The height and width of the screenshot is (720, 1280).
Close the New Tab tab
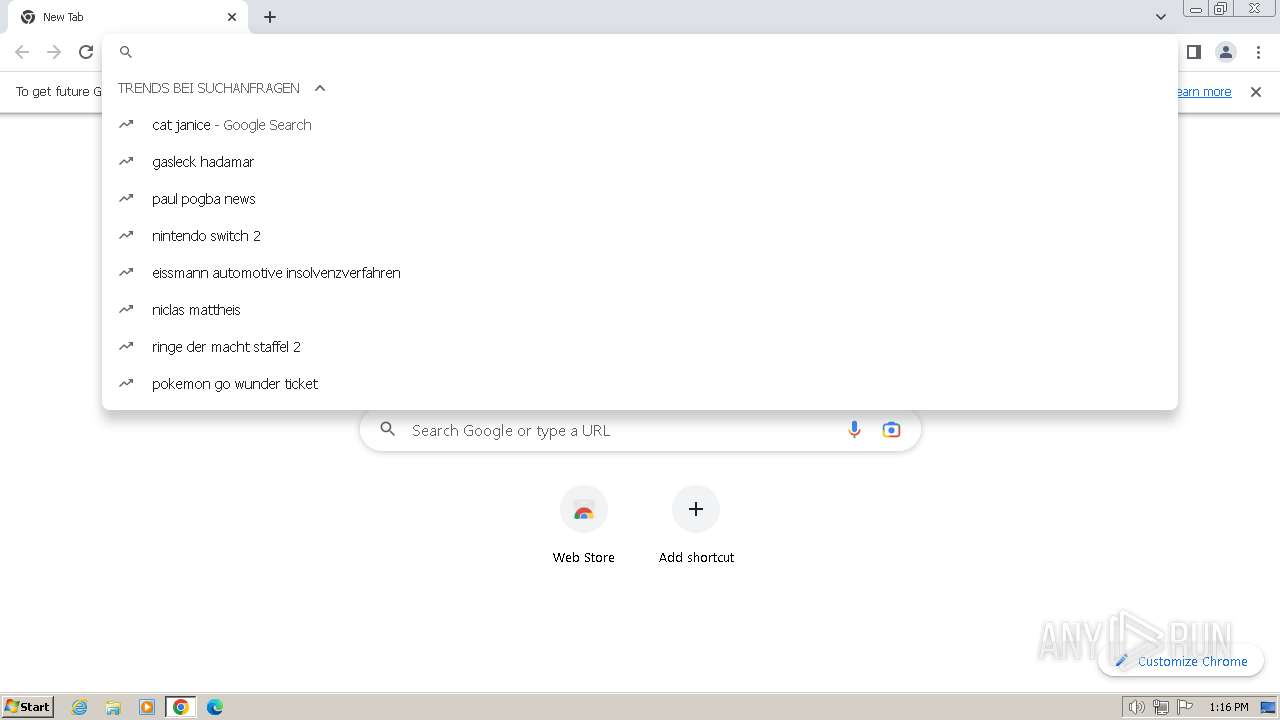pyautogui.click(x=232, y=17)
